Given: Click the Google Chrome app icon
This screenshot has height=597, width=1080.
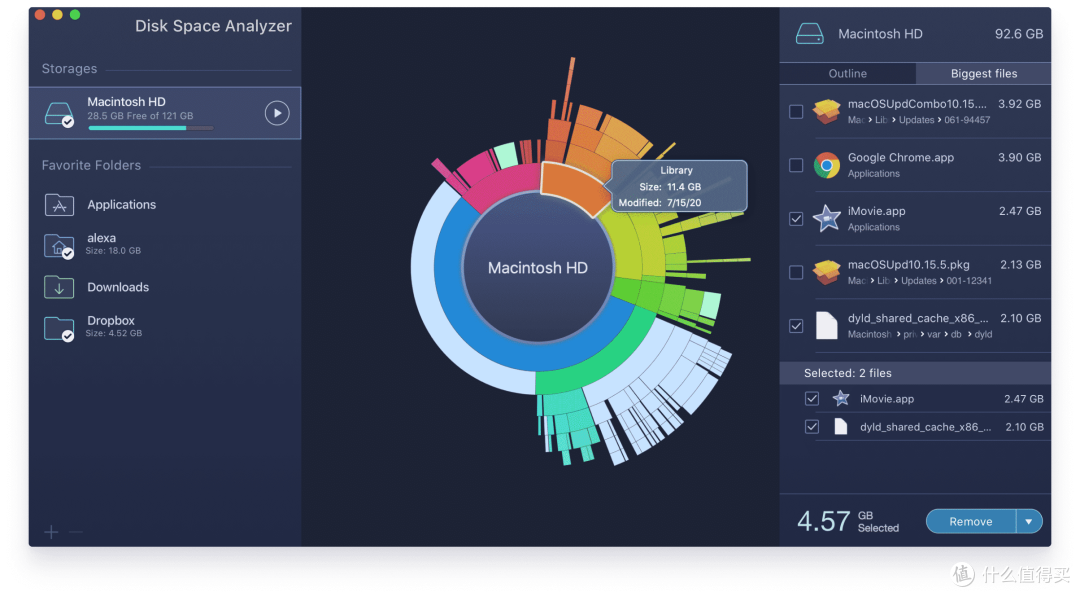Looking at the screenshot, I should coord(827,165).
